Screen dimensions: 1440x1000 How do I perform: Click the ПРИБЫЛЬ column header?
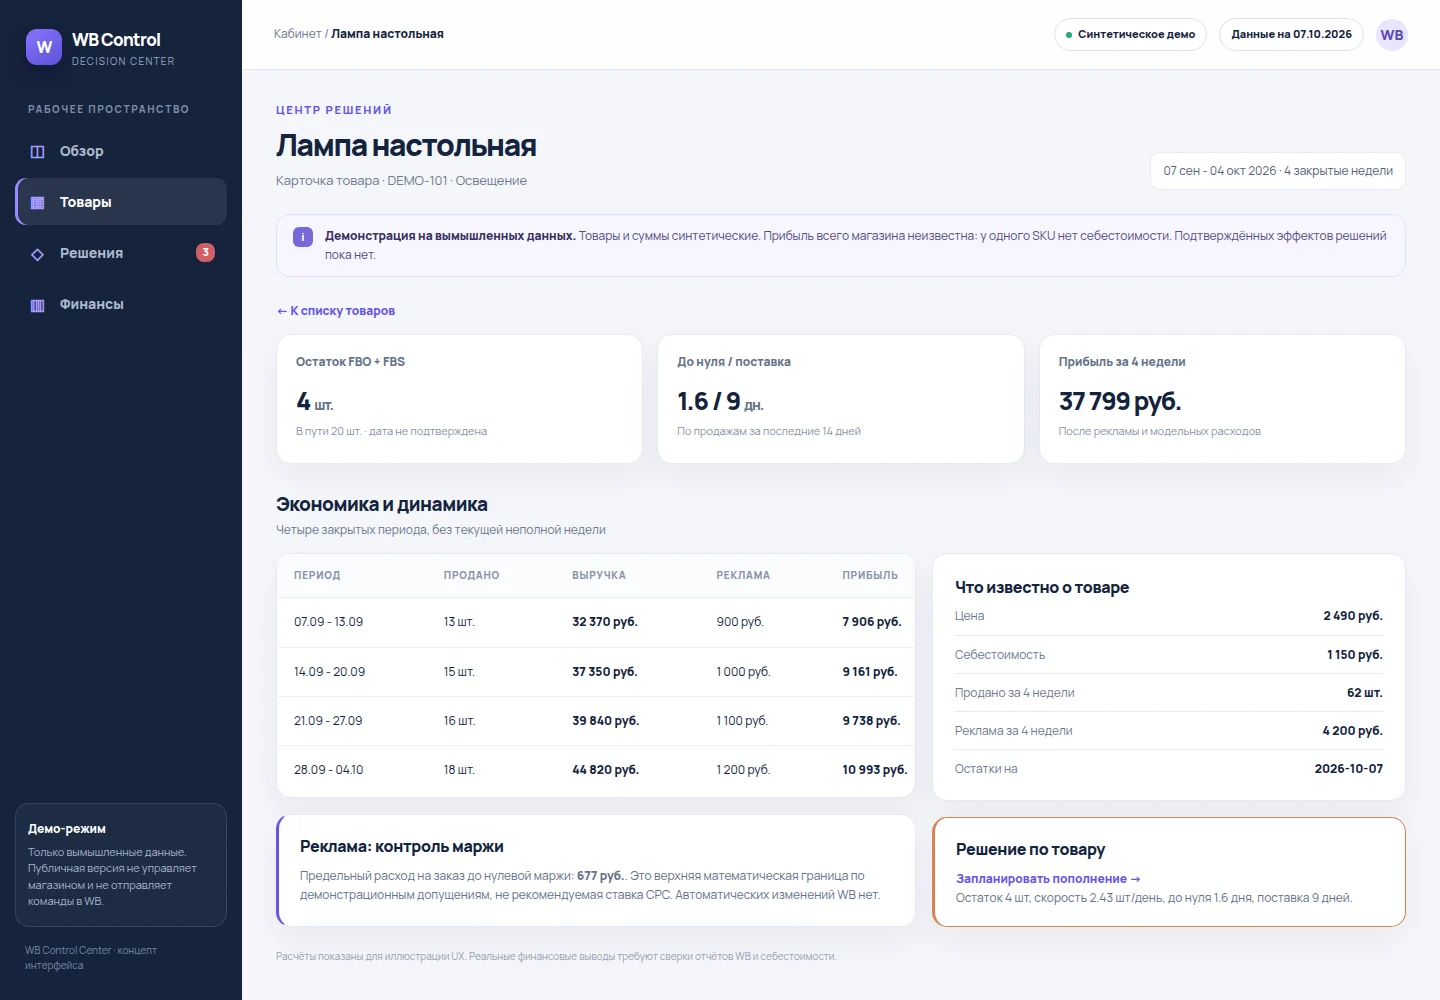pos(870,576)
